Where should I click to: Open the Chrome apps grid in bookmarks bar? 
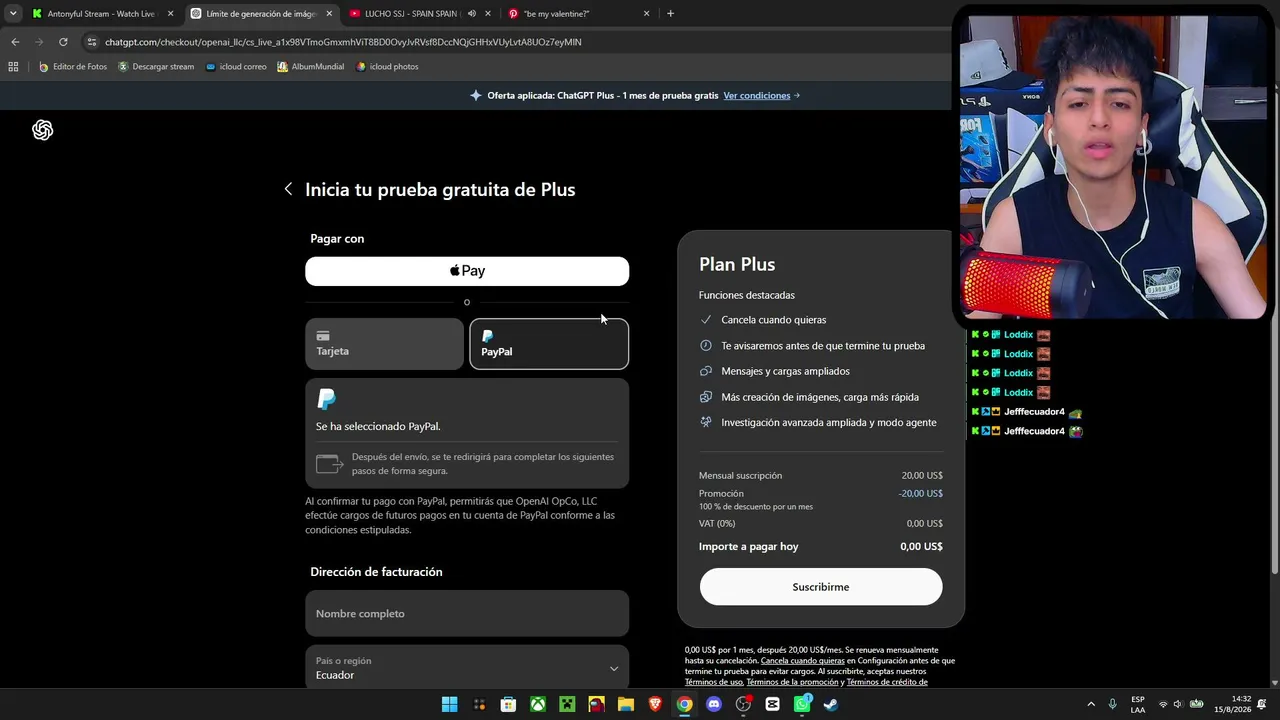[13, 67]
